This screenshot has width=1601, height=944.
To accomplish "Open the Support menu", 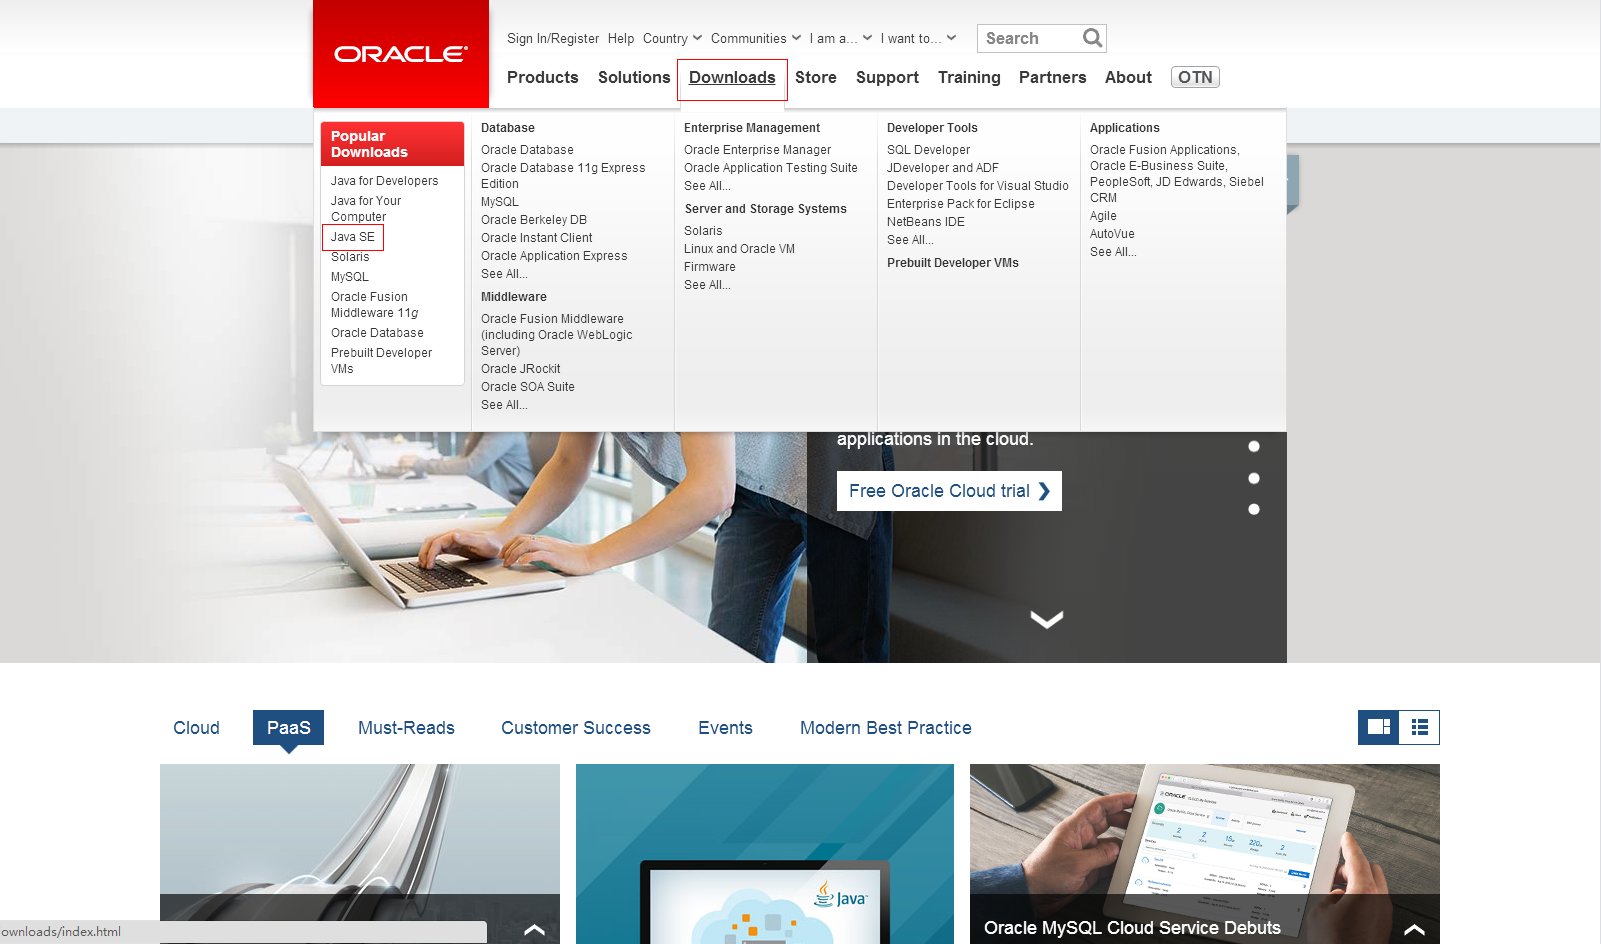I will pos(887,77).
